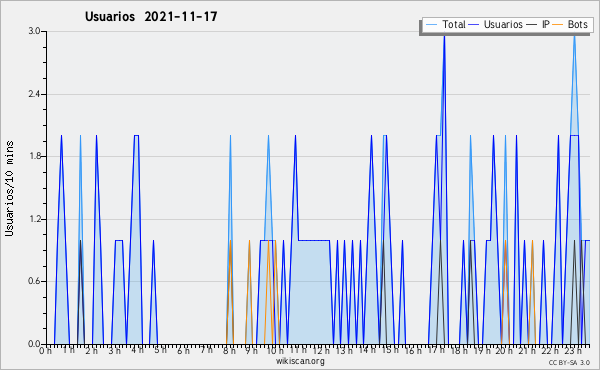Click the "21 h" x-axis label
This screenshot has width=600, height=370.
(527, 351)
